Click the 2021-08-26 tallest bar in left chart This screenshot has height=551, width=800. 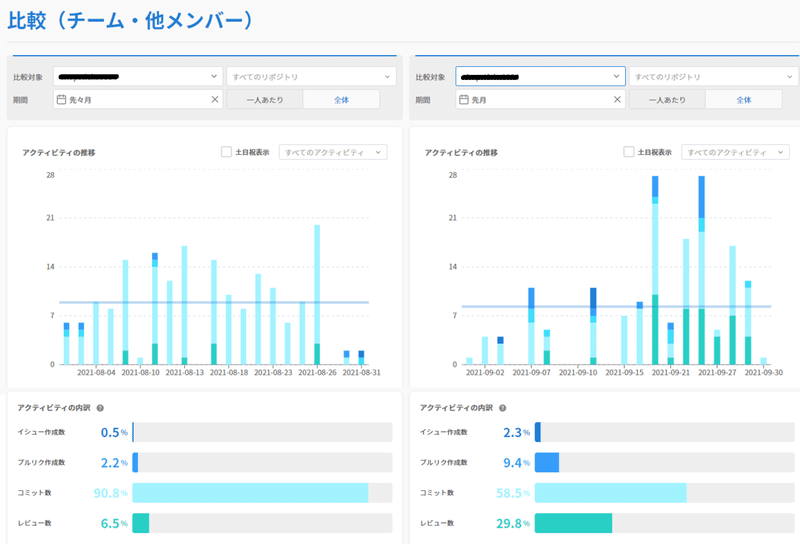(x=317, y=294)
